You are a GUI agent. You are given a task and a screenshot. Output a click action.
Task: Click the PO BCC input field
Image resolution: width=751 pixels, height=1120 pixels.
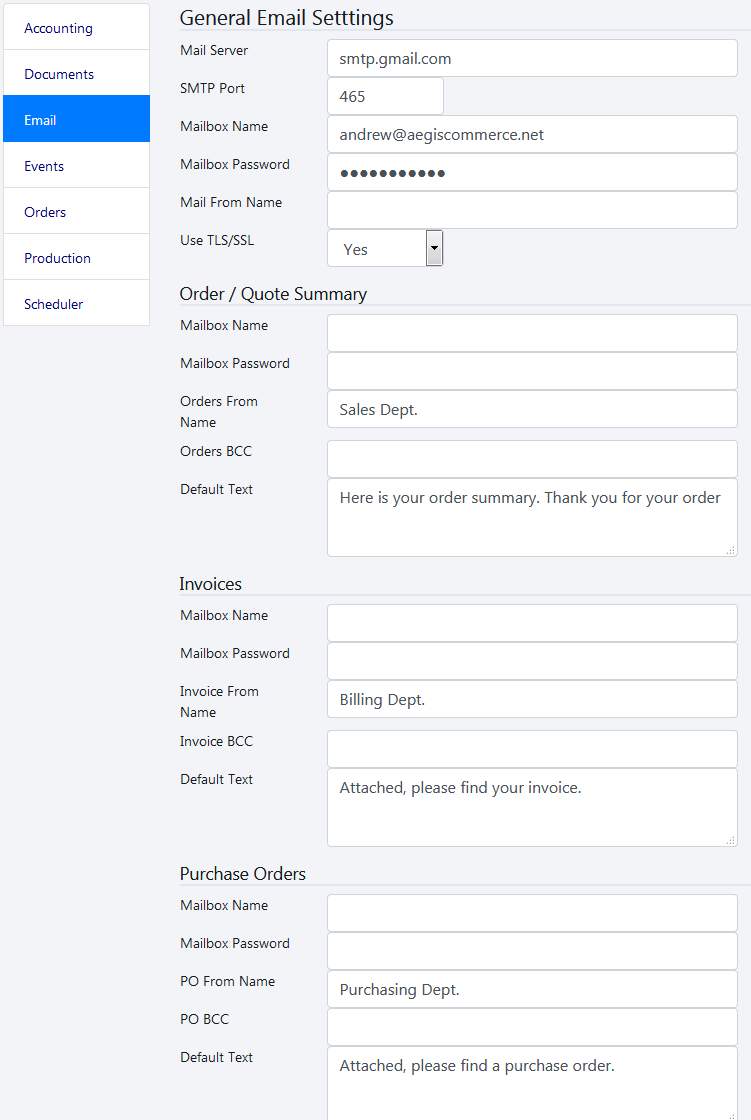pos(532,1027)
